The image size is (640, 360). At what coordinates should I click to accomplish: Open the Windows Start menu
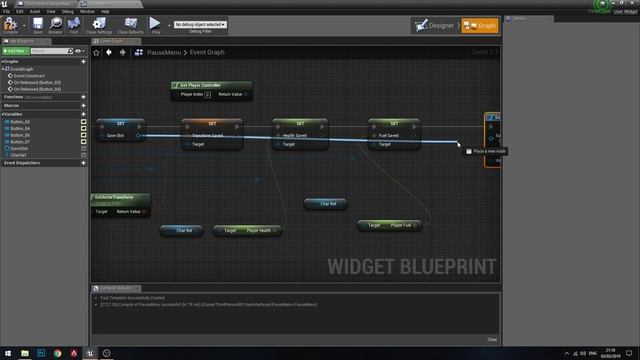(x=8, y=353)
